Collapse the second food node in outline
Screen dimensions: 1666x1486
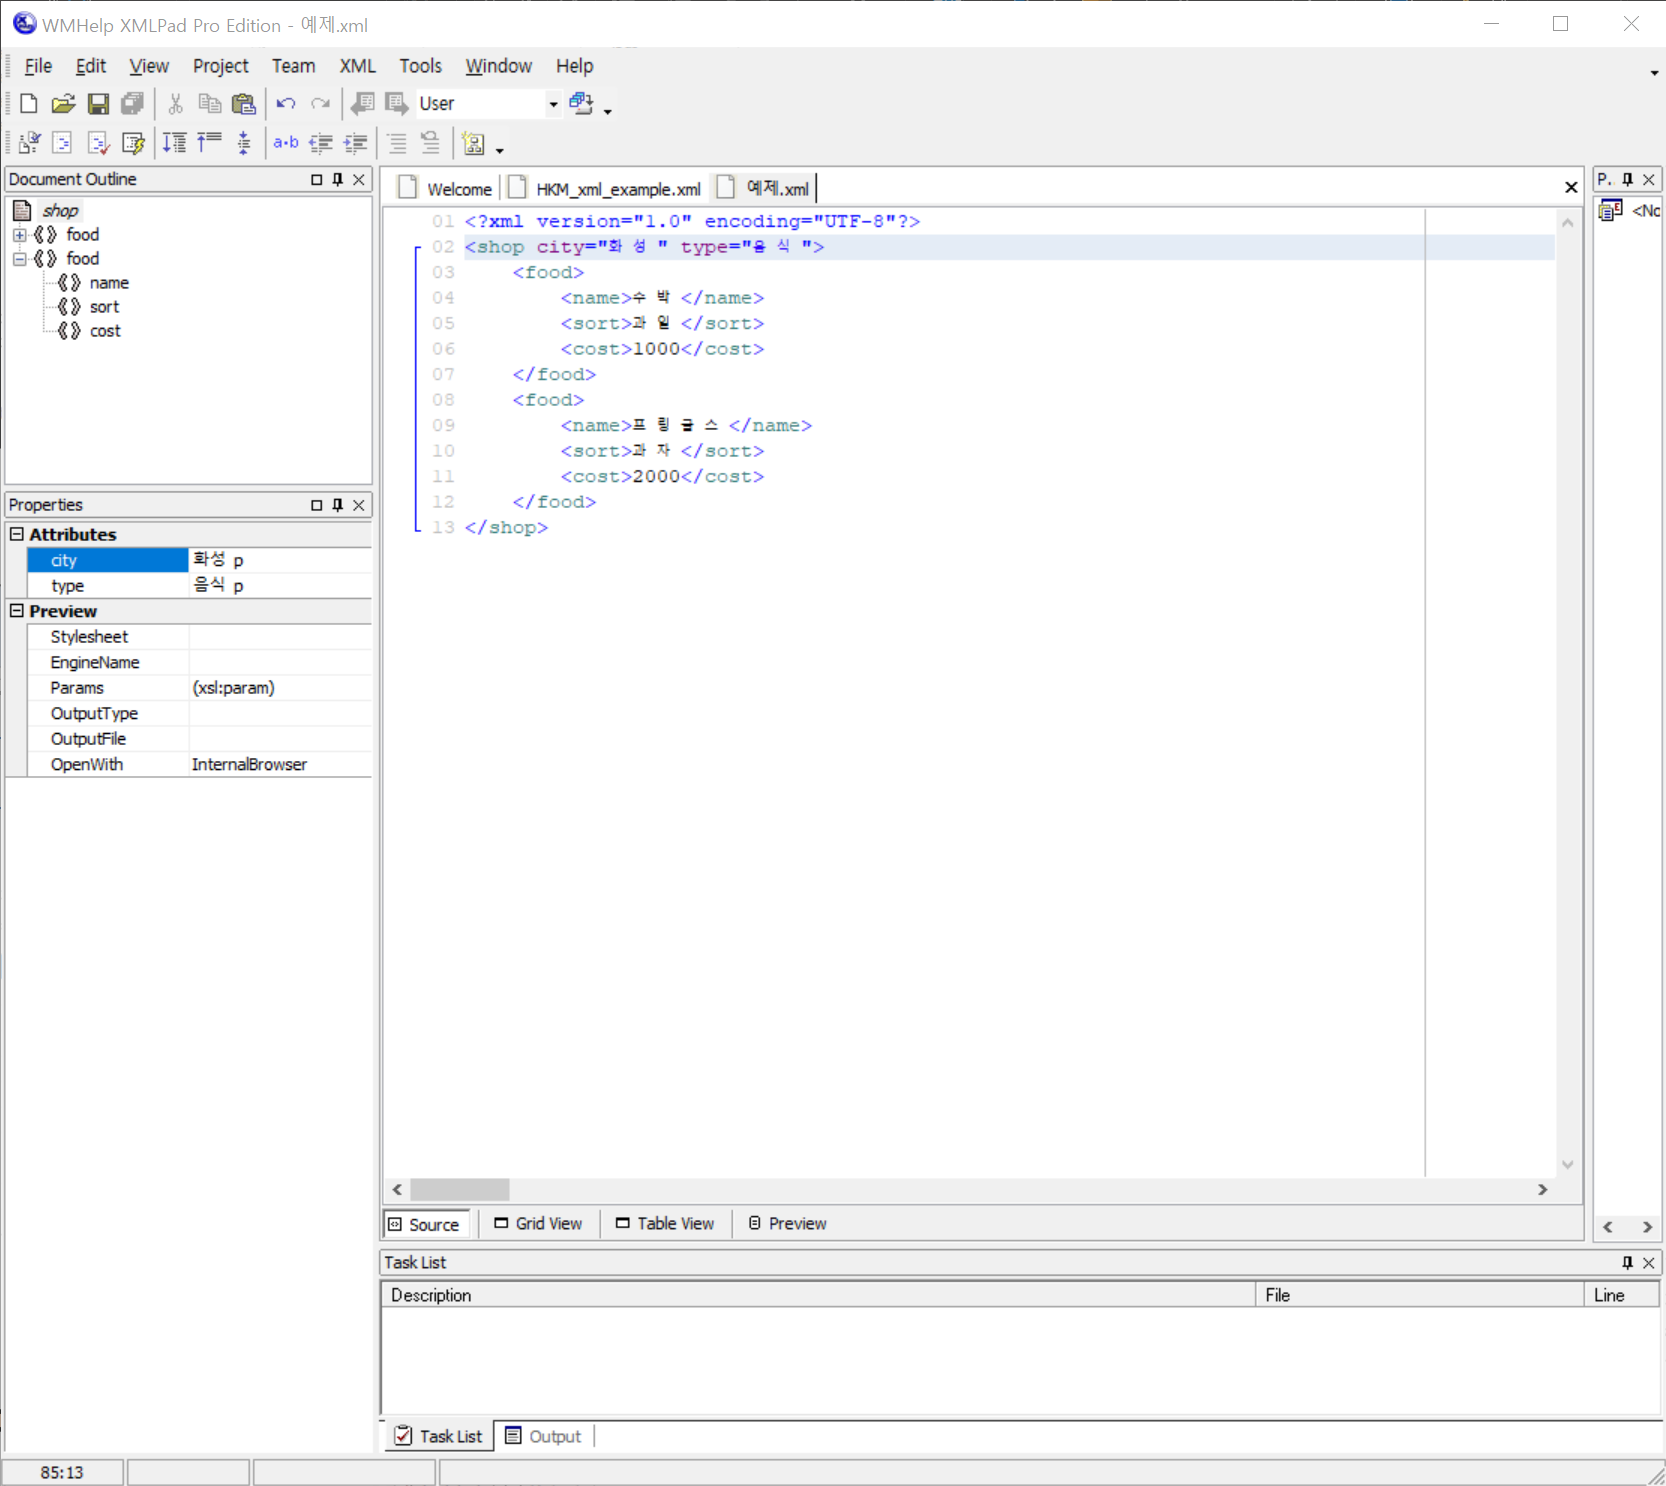(19, 259)
